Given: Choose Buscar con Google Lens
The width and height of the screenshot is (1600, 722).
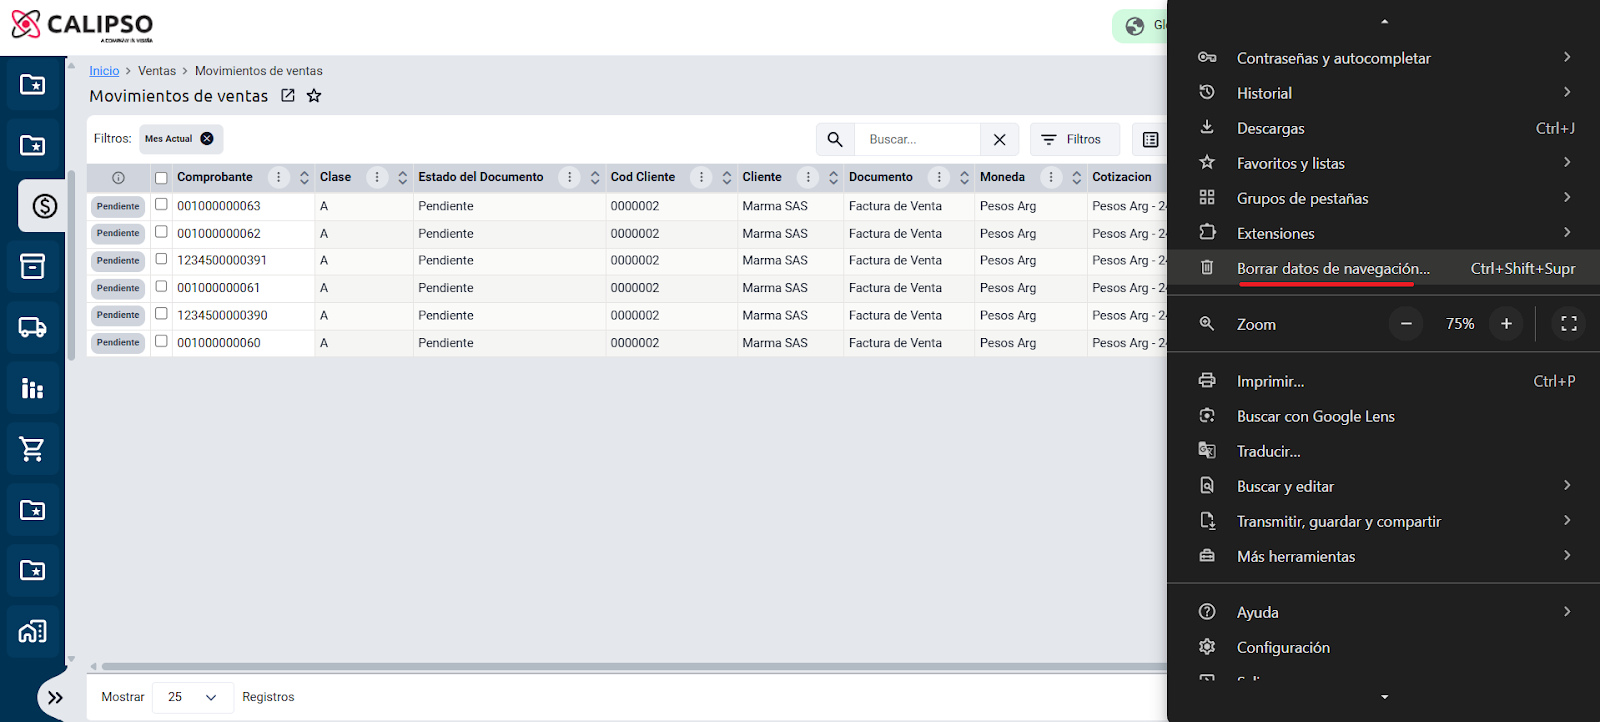Looking at the screenshot, I should 1384,416.
